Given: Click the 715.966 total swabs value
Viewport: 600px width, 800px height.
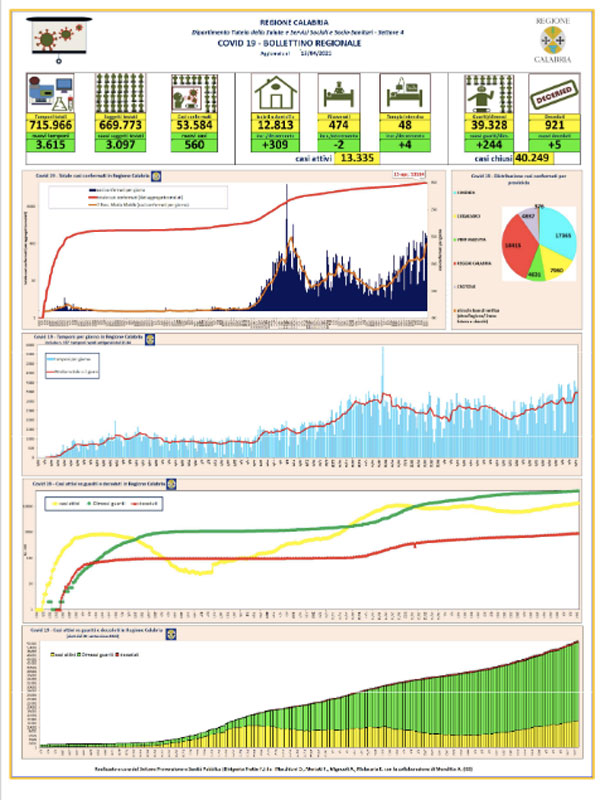Looking at the screenshot, I should [51, 126].
